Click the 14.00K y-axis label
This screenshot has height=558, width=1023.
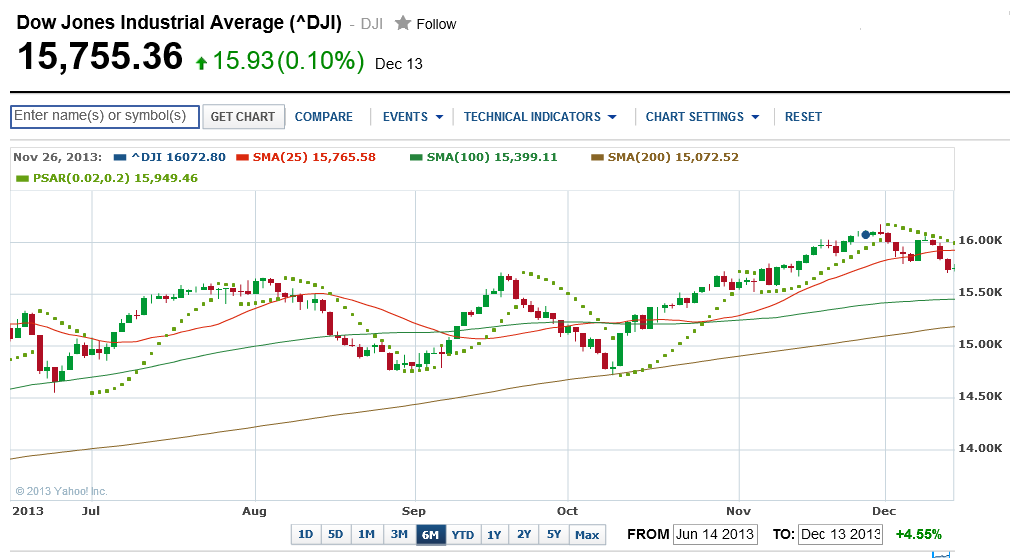tap(980, 448)
